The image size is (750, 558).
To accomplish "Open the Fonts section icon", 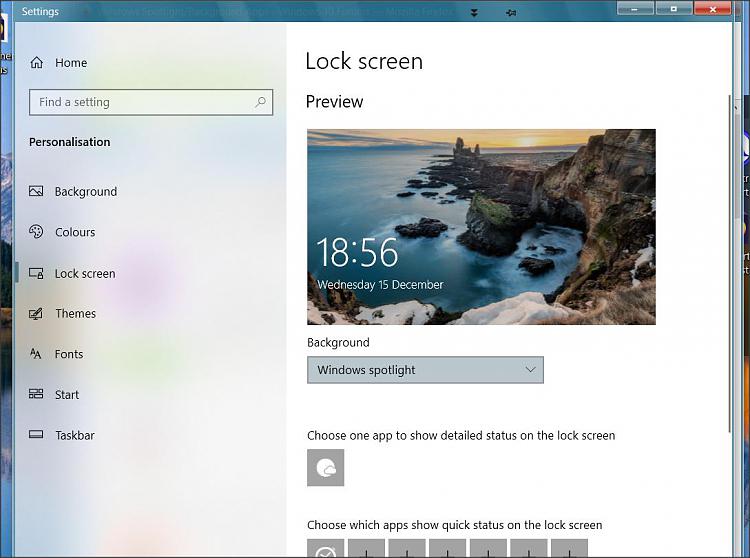I will tap(36, 354).
